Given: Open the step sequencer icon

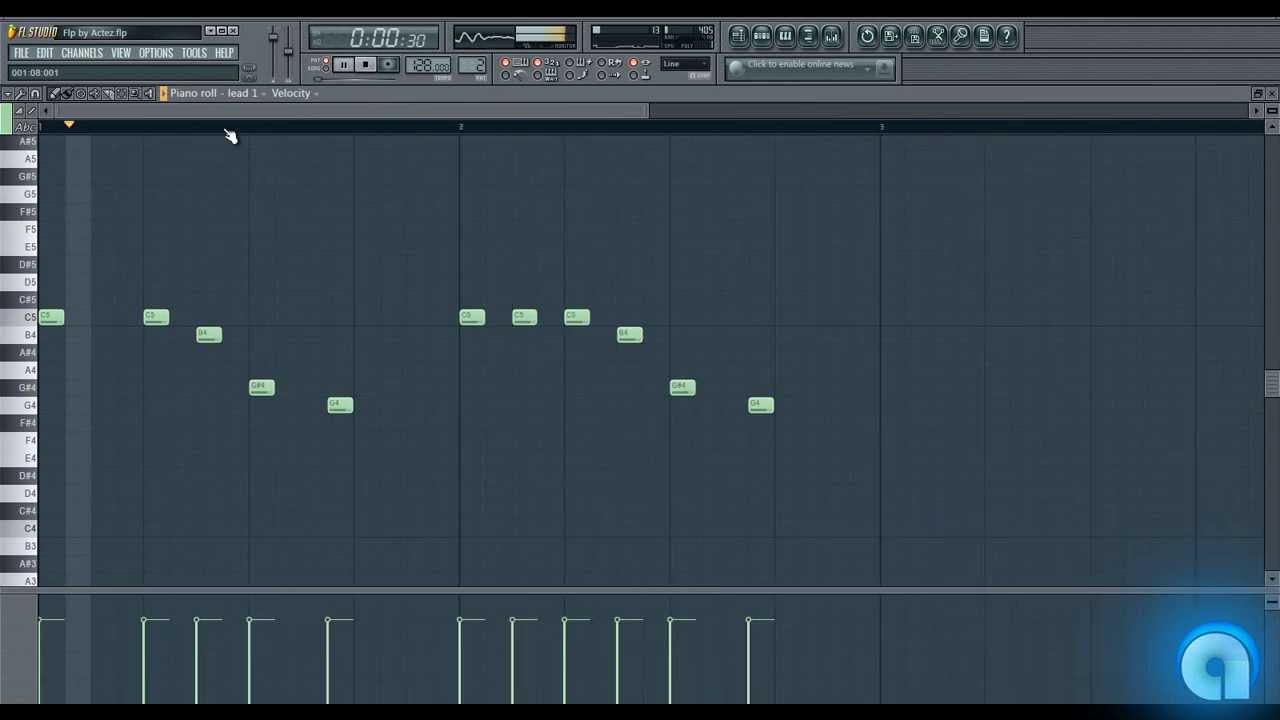Looking at the screenshot, I should pyautogui.click(x=761, y=36).
